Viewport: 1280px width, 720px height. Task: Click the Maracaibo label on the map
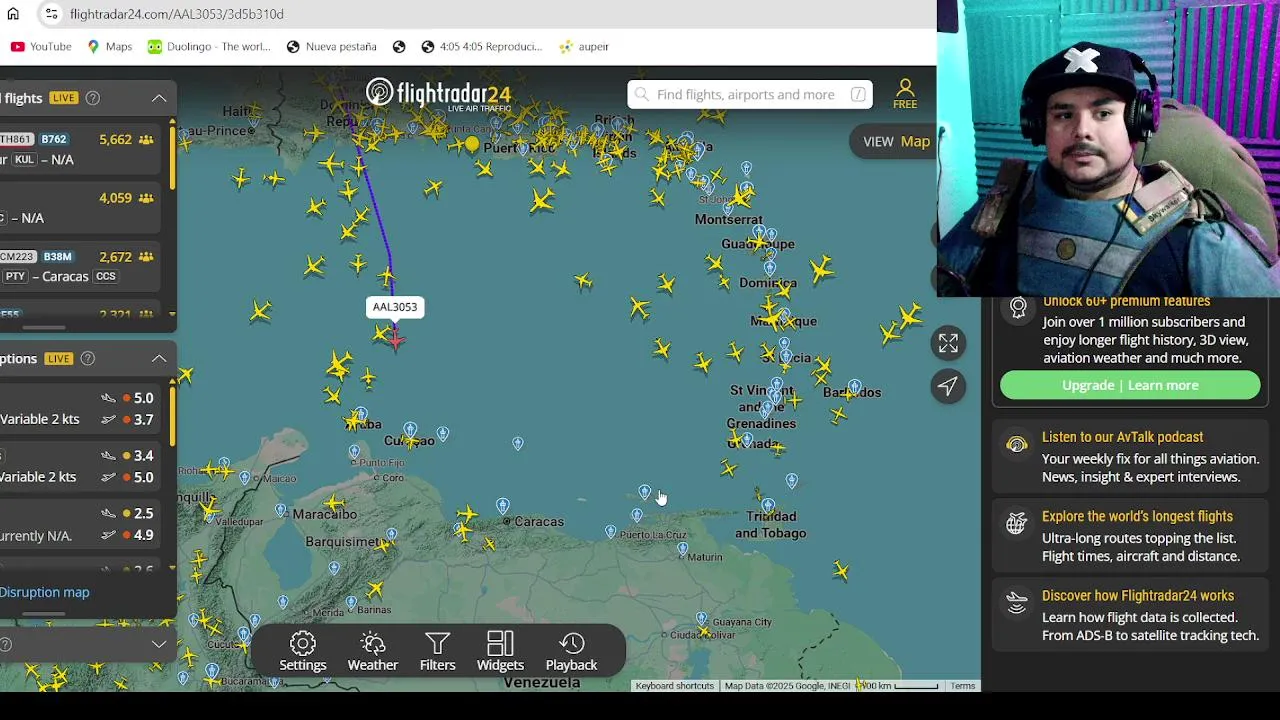pos(325,514)
